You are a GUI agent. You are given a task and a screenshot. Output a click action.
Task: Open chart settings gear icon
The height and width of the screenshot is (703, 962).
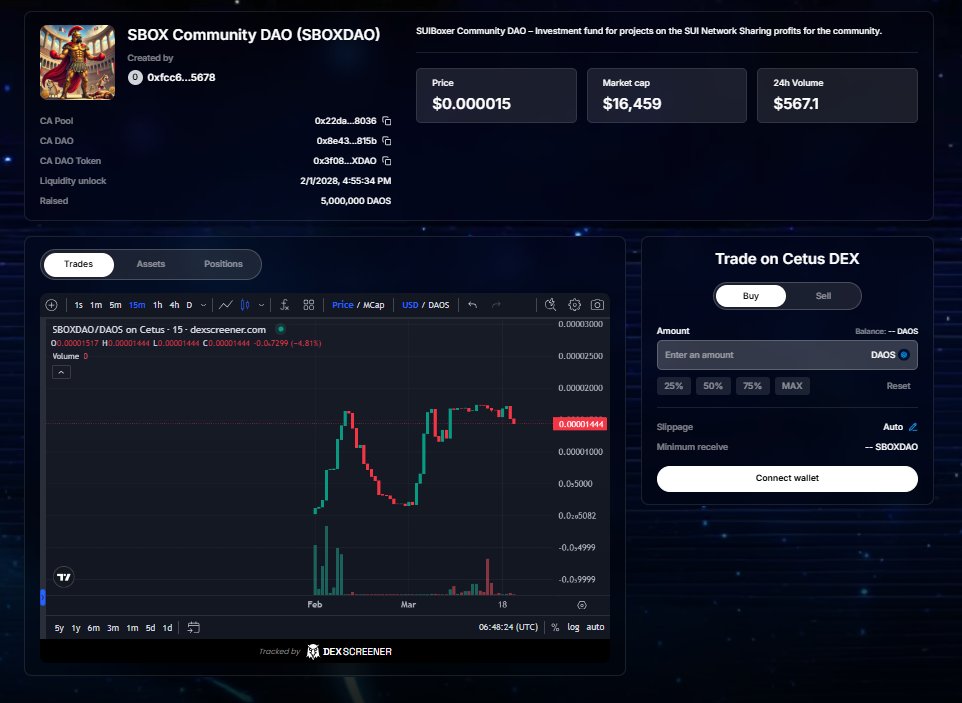(574, 305)
